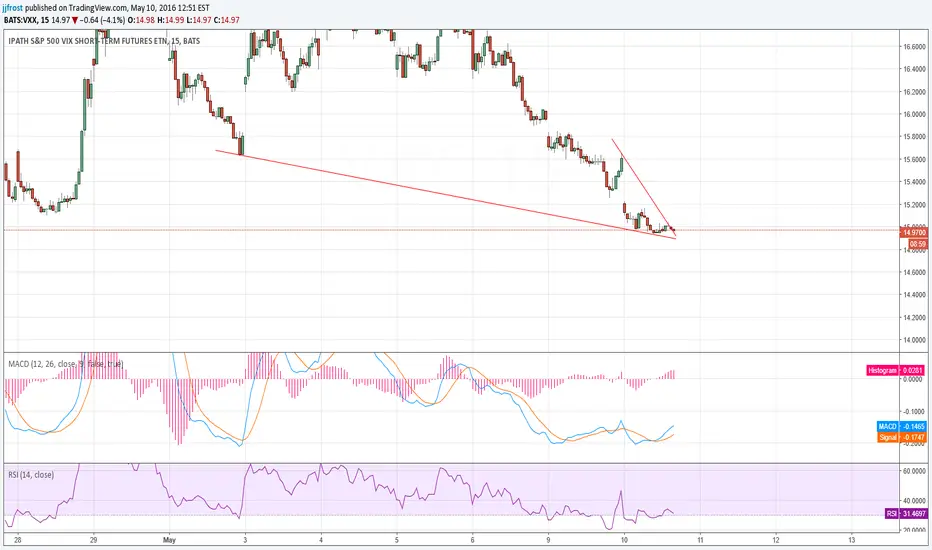Click the BATS:VXX, 15 symbol text

26,20
